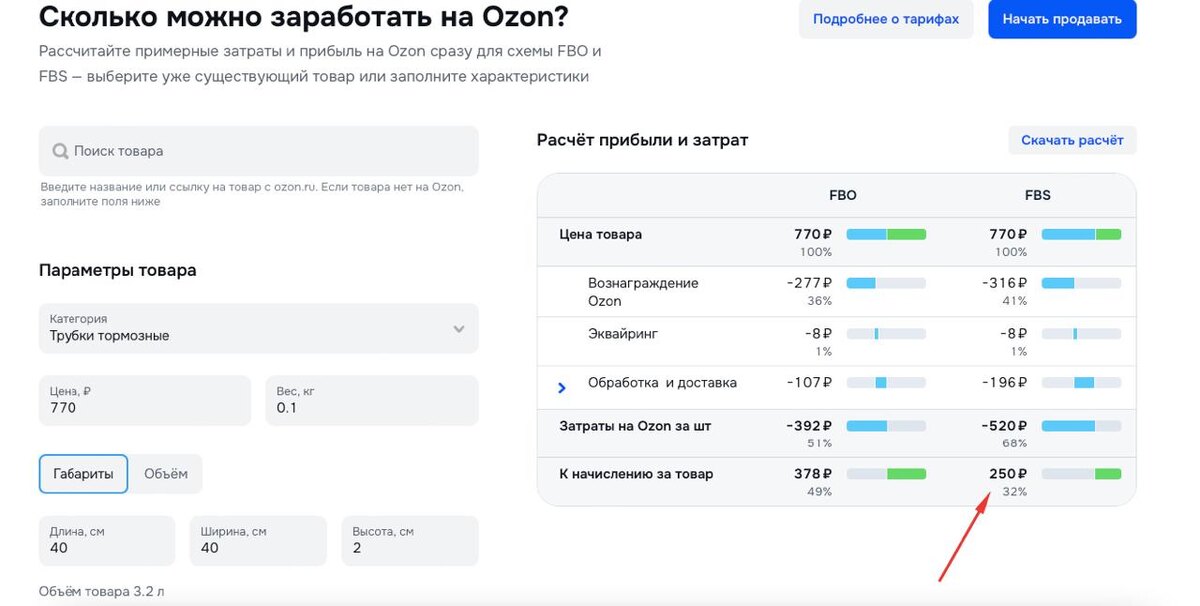Click the FBO Вознаграждение Ozon bar
Screen dimensions: 1200x606
tap(886, 283)
